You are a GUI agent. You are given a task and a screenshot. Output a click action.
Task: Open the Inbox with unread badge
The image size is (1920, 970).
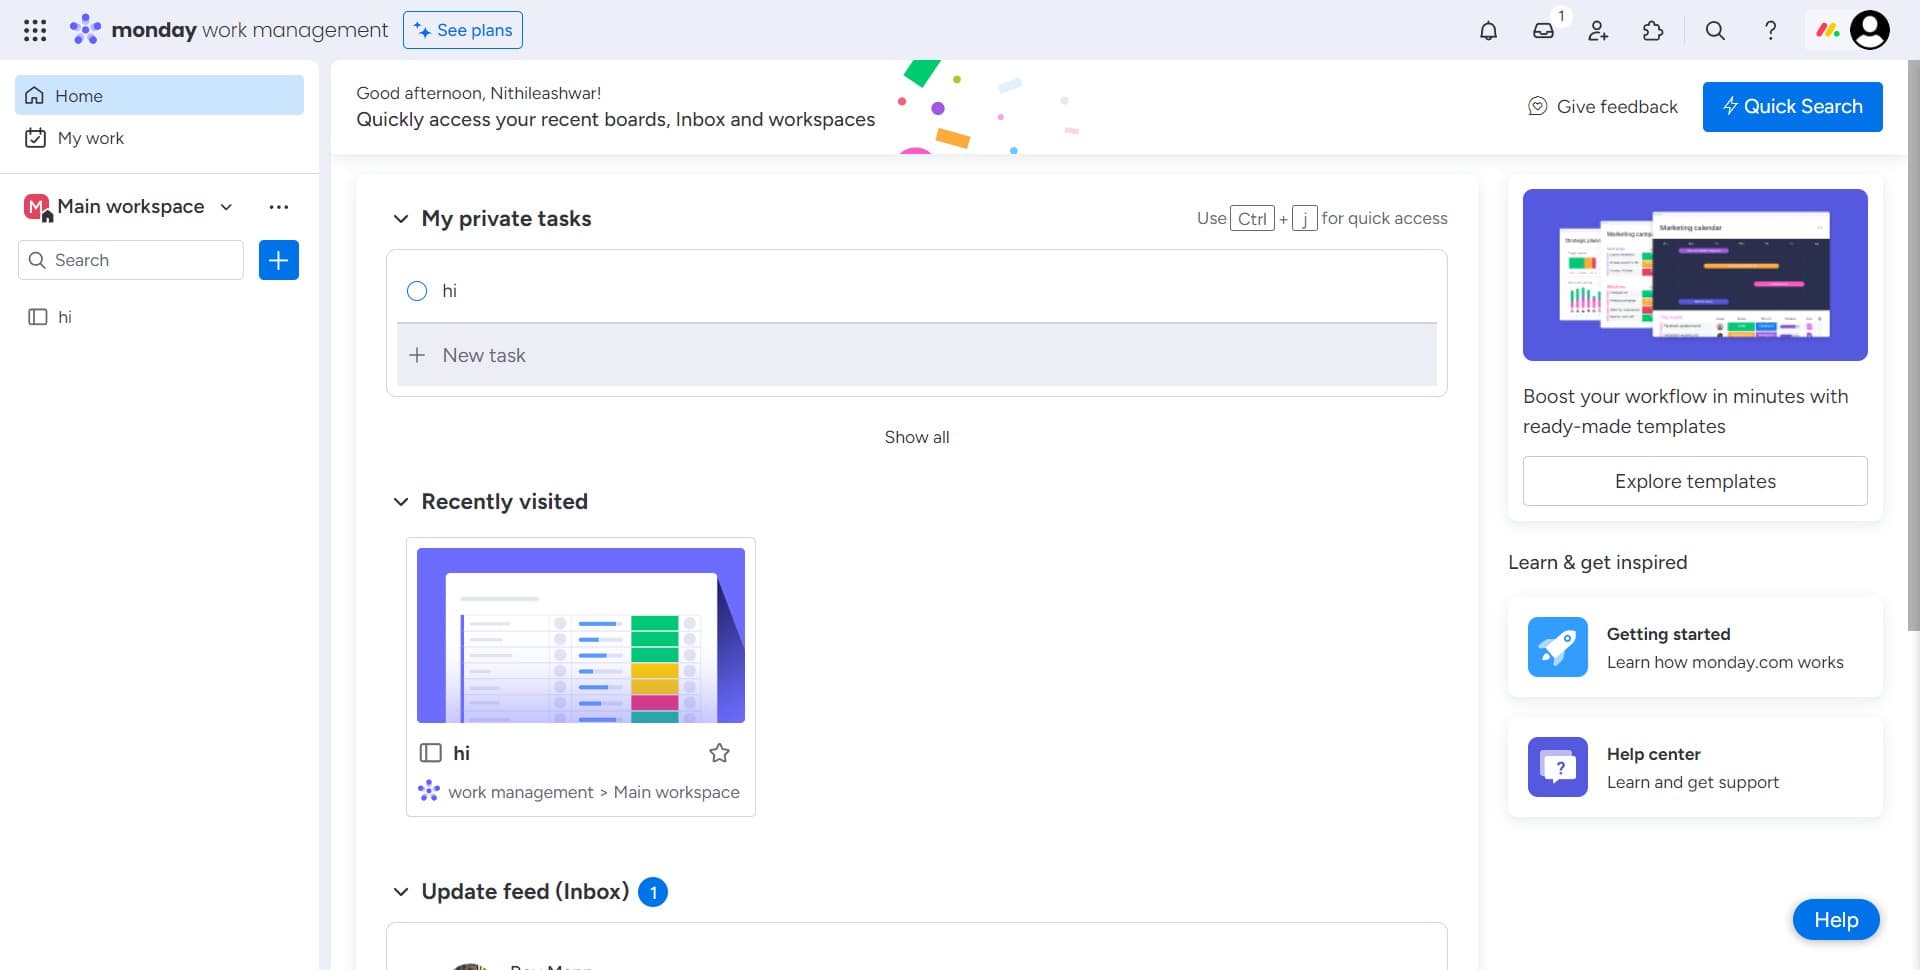click(x=1543, y=30)
